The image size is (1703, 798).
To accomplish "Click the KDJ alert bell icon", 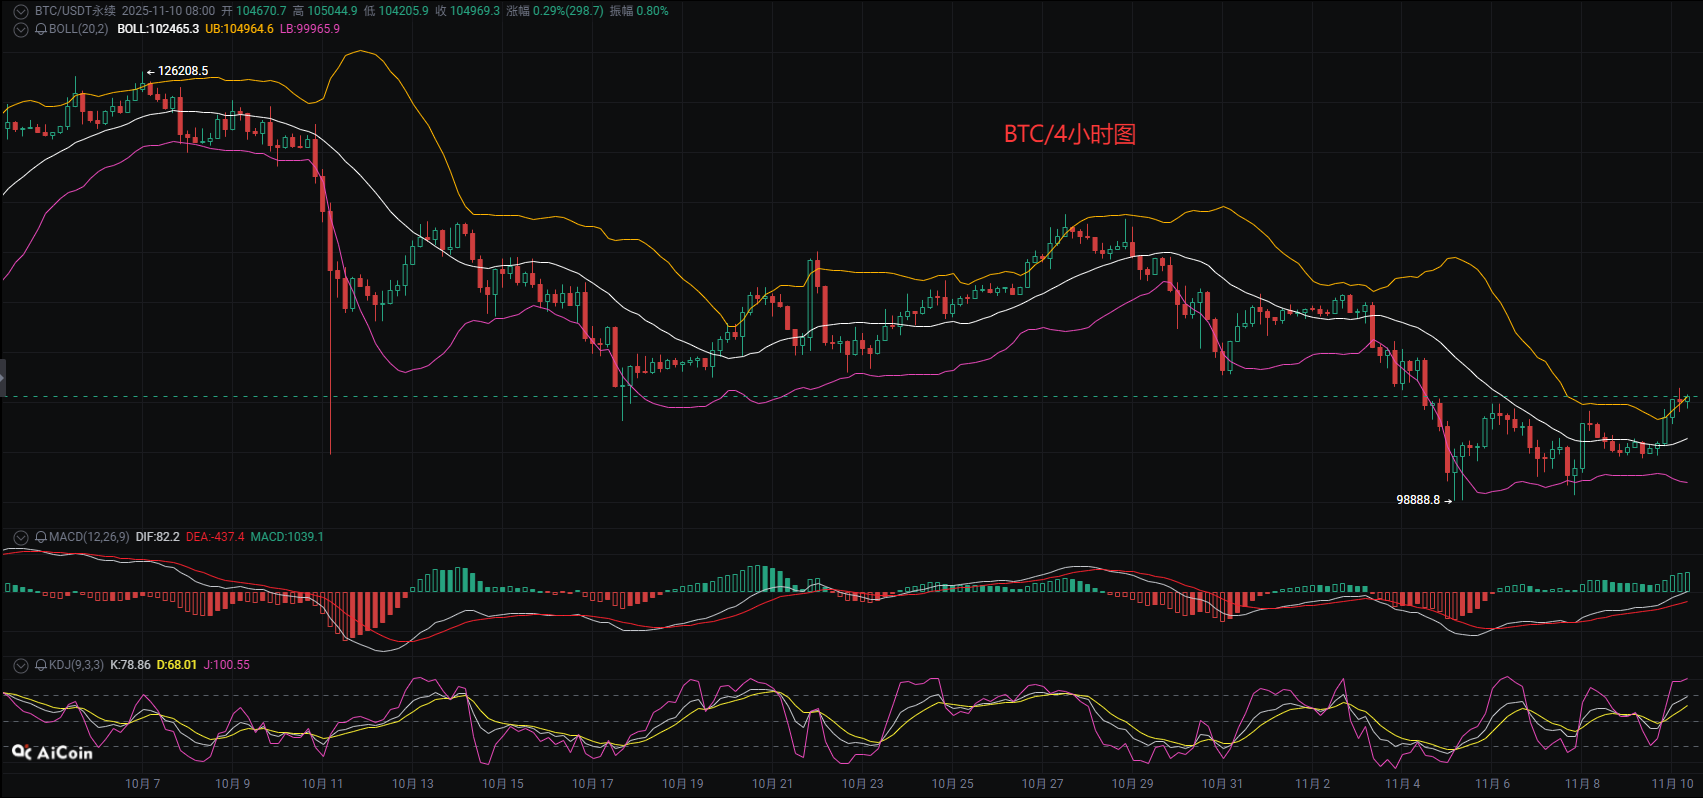I will [x=41, y=665].
